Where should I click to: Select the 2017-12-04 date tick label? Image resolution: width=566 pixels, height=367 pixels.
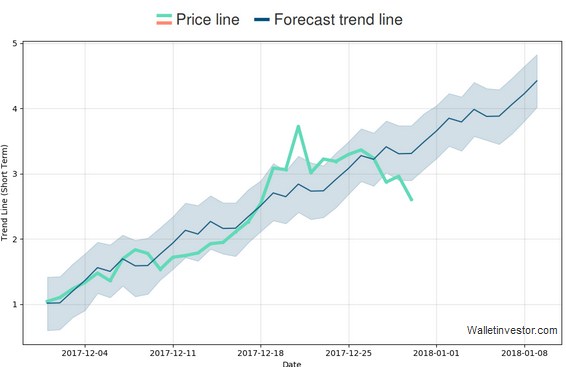tap(84, 353)
